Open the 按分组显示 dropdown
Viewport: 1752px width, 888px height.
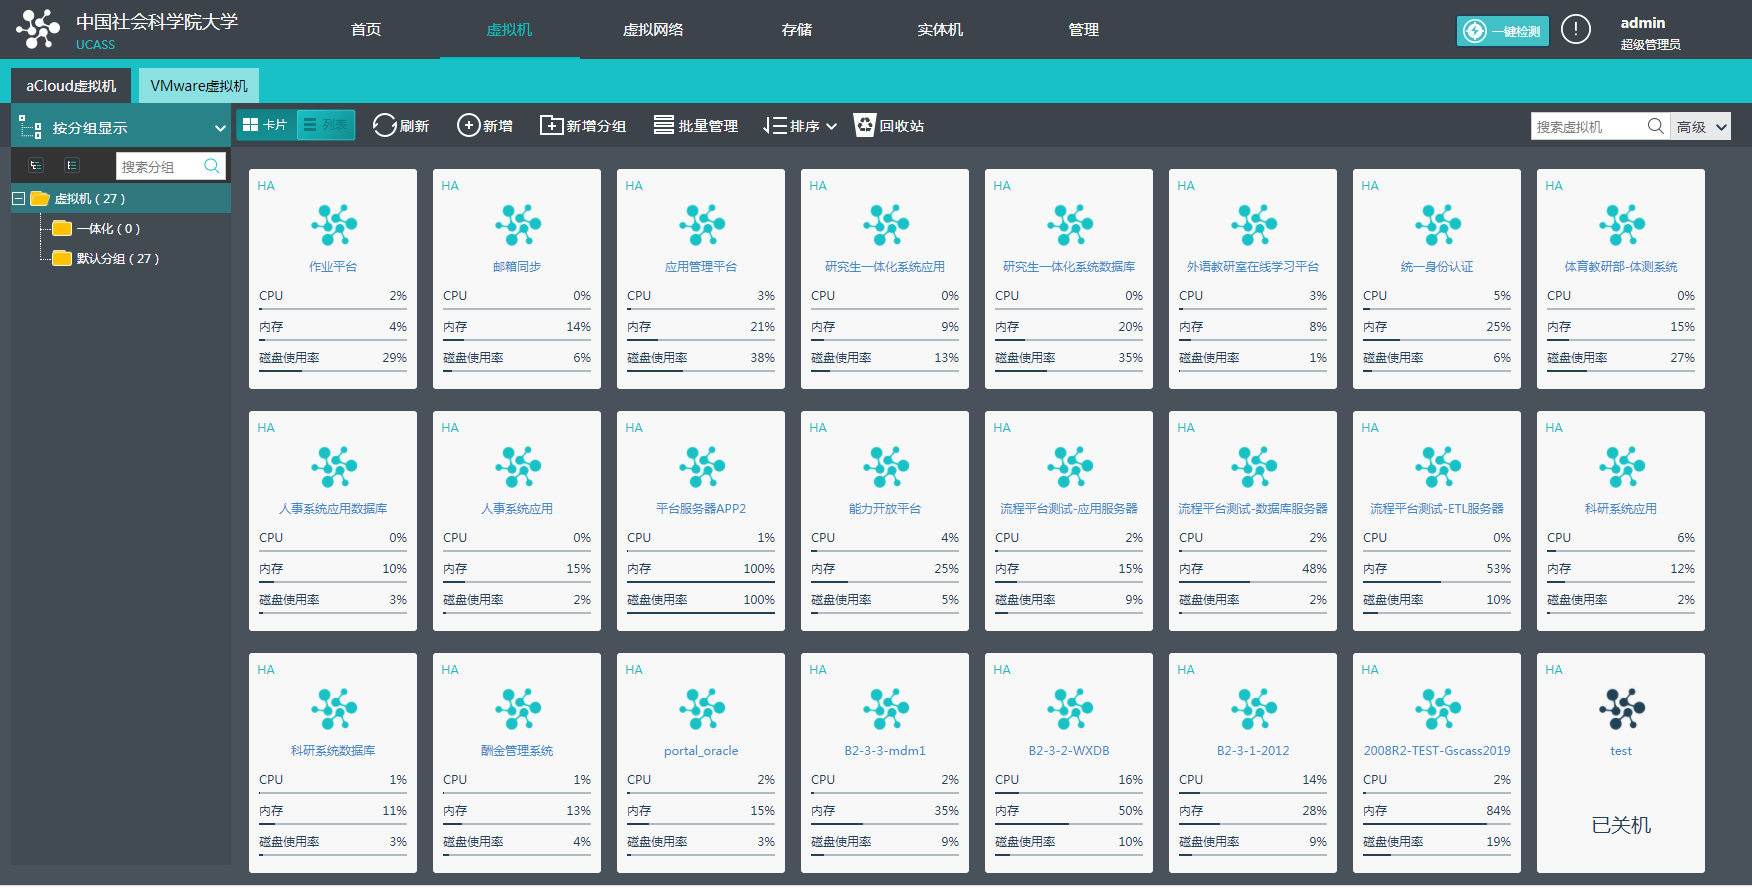pos(121,128)
